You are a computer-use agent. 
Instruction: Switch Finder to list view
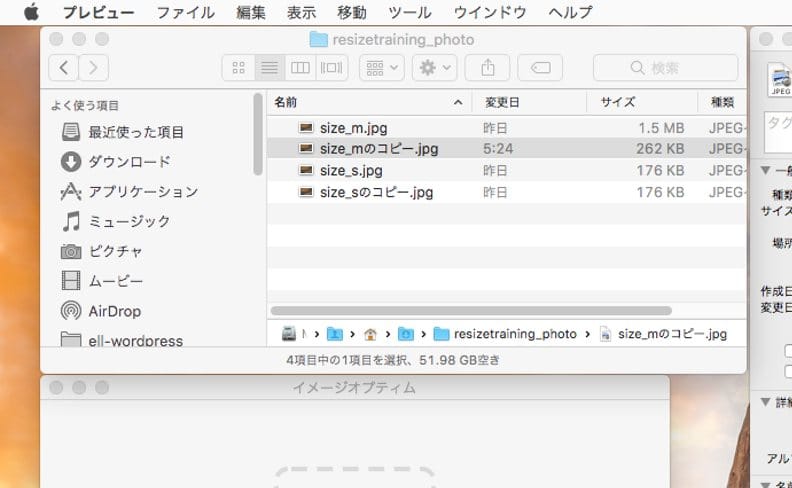pos(270,67)
